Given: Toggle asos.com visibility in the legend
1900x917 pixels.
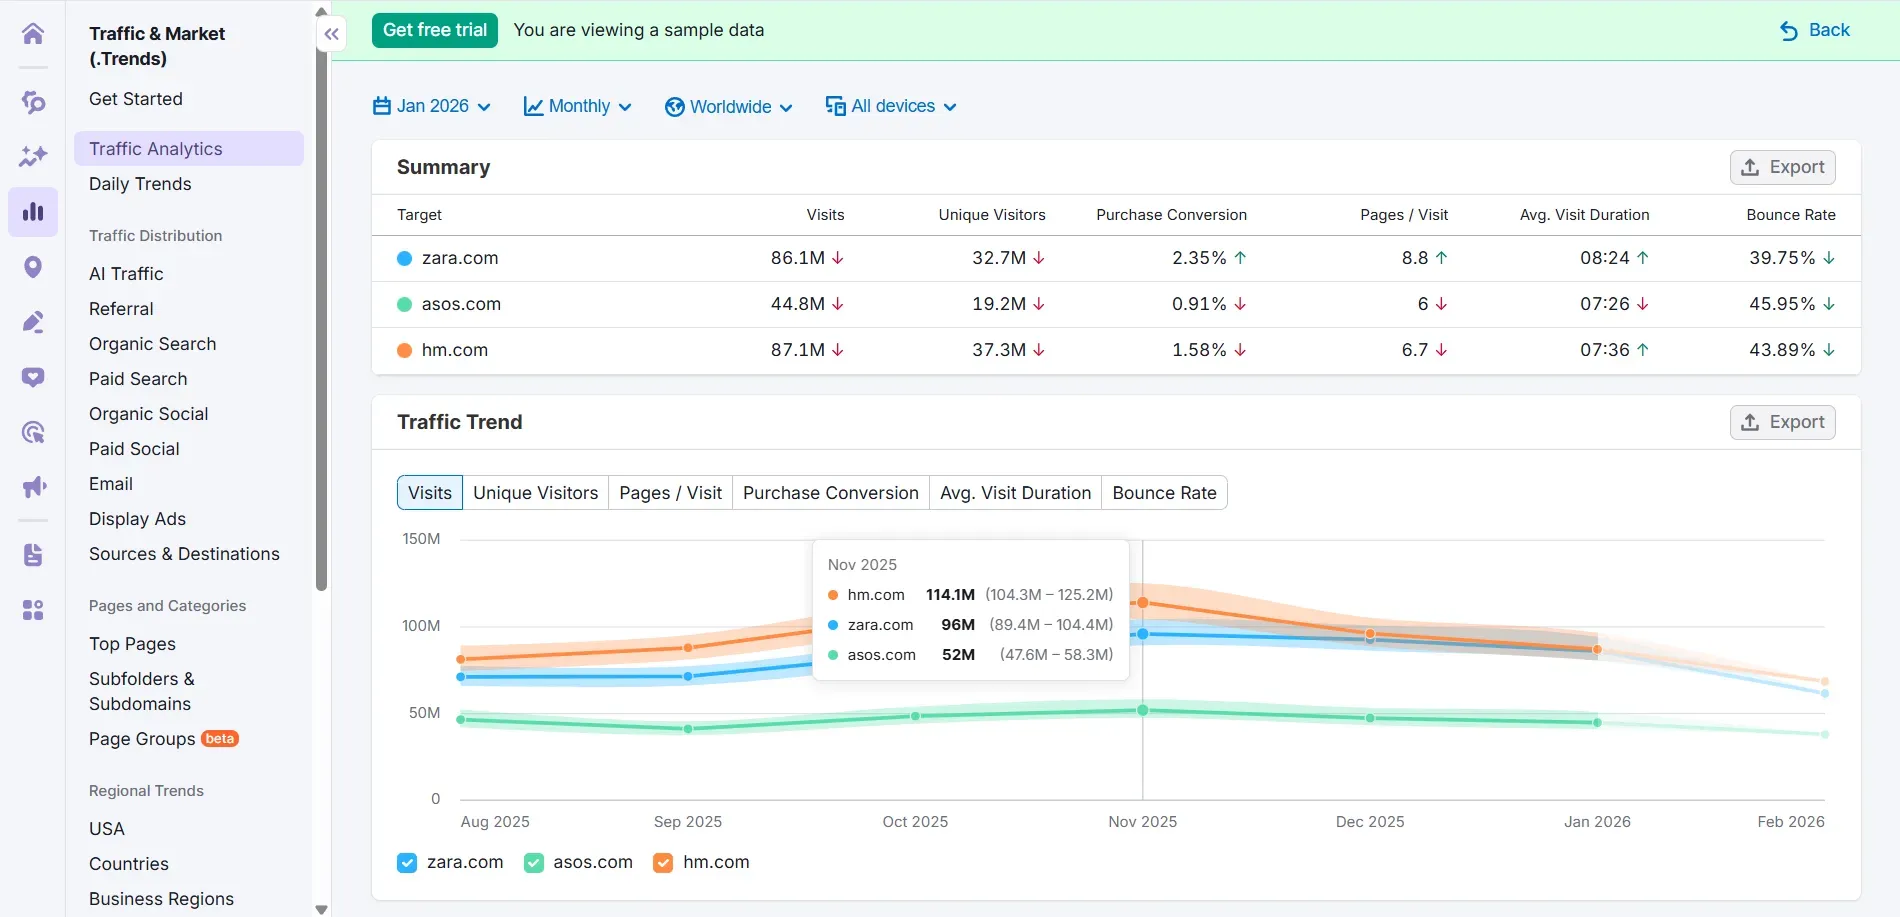Looking at the screenshot, I should [534, 862].
